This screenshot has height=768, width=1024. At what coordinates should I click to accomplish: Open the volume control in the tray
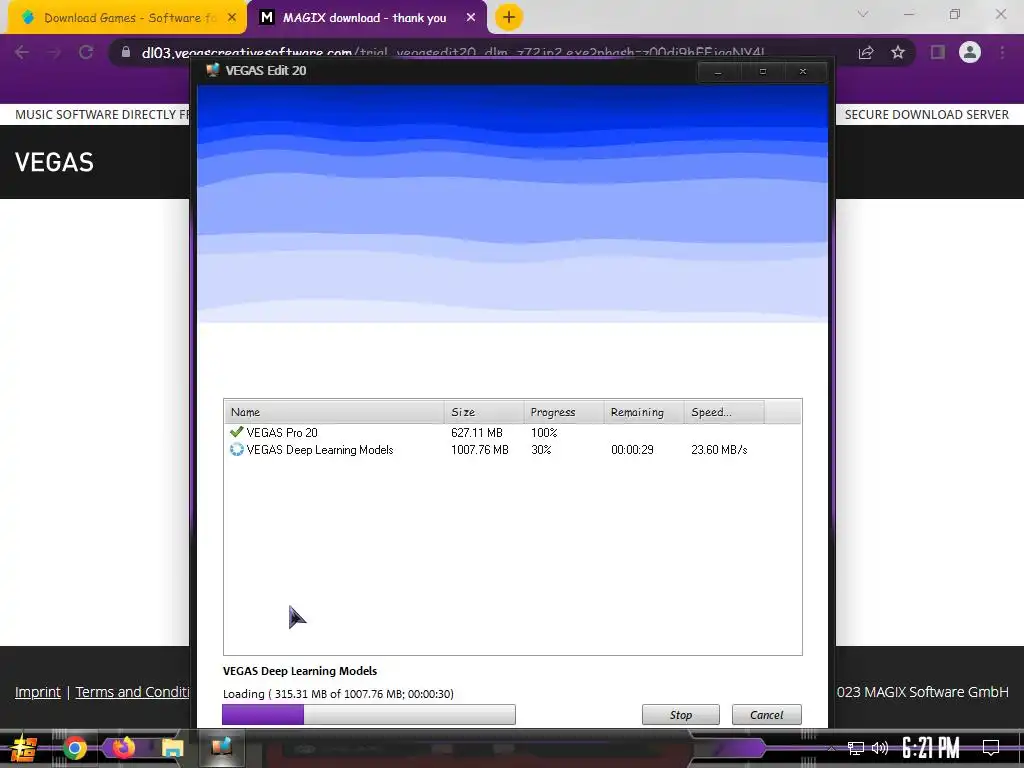click(880, 748)
